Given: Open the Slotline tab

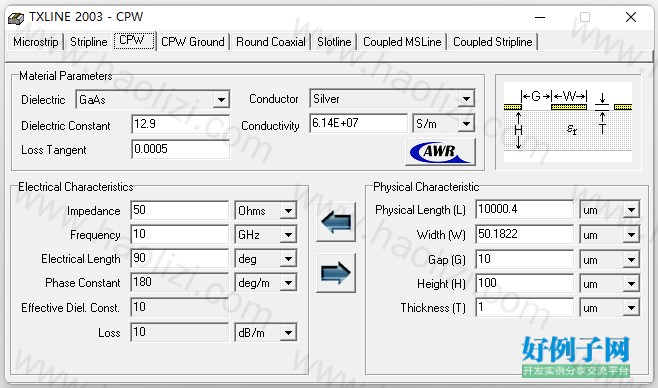Looking at the screenshot, I should point(334,42).
